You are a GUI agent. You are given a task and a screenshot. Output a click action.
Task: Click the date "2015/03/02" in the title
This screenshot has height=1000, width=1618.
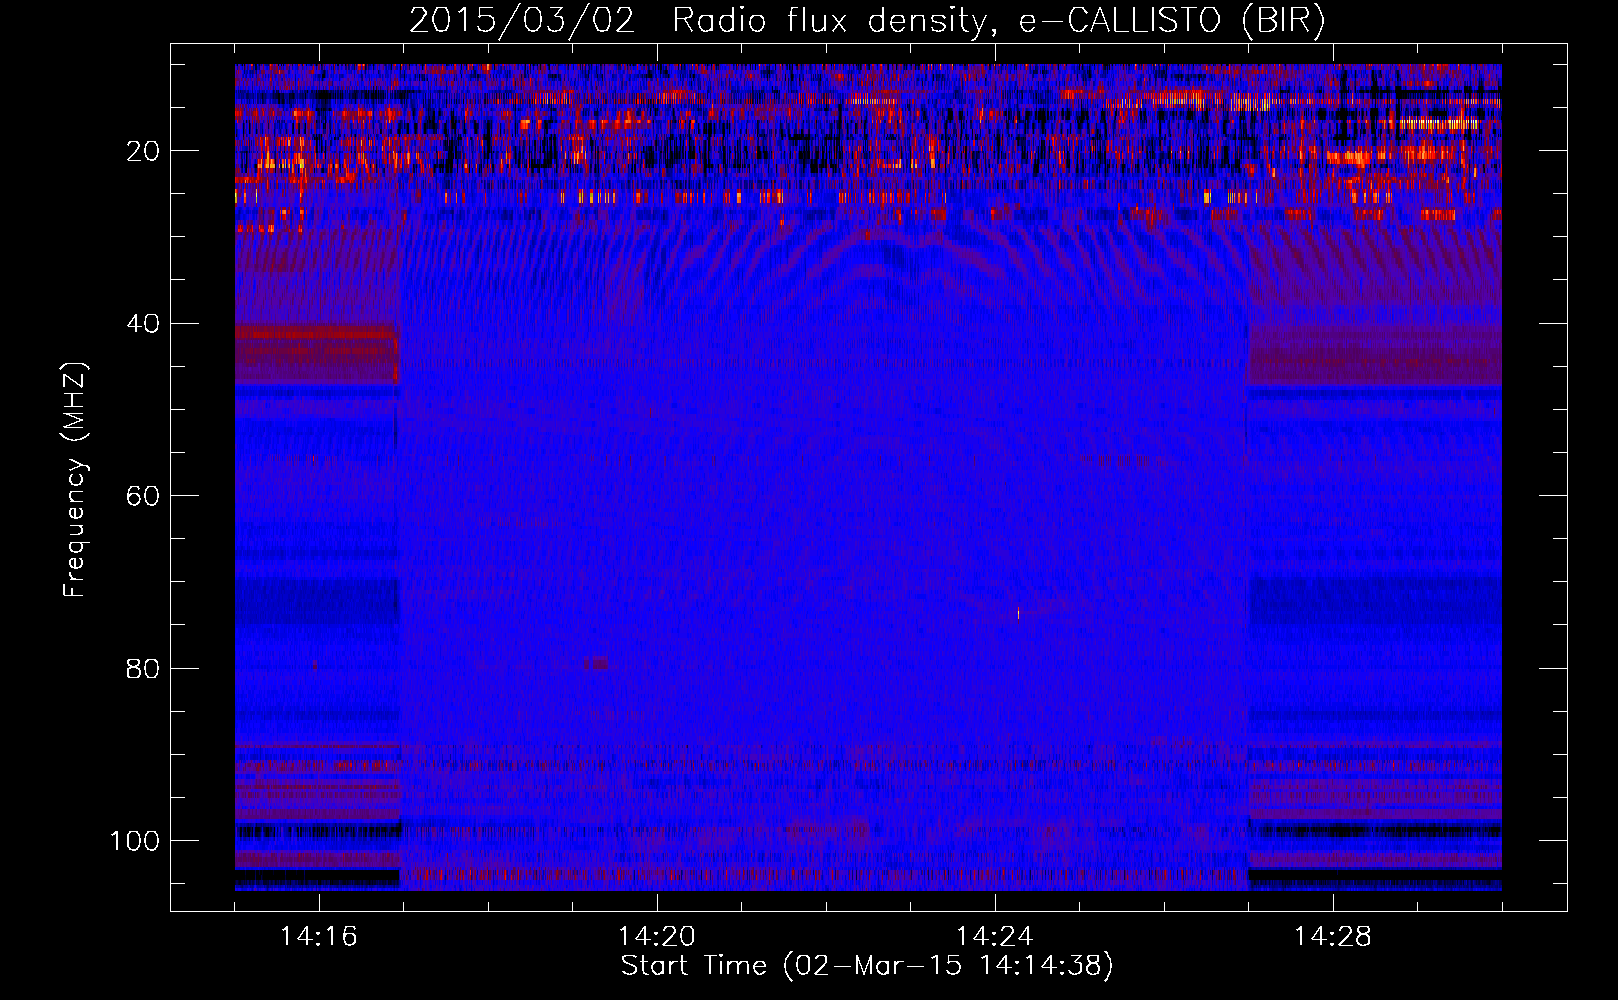click(x=522, y=20)
